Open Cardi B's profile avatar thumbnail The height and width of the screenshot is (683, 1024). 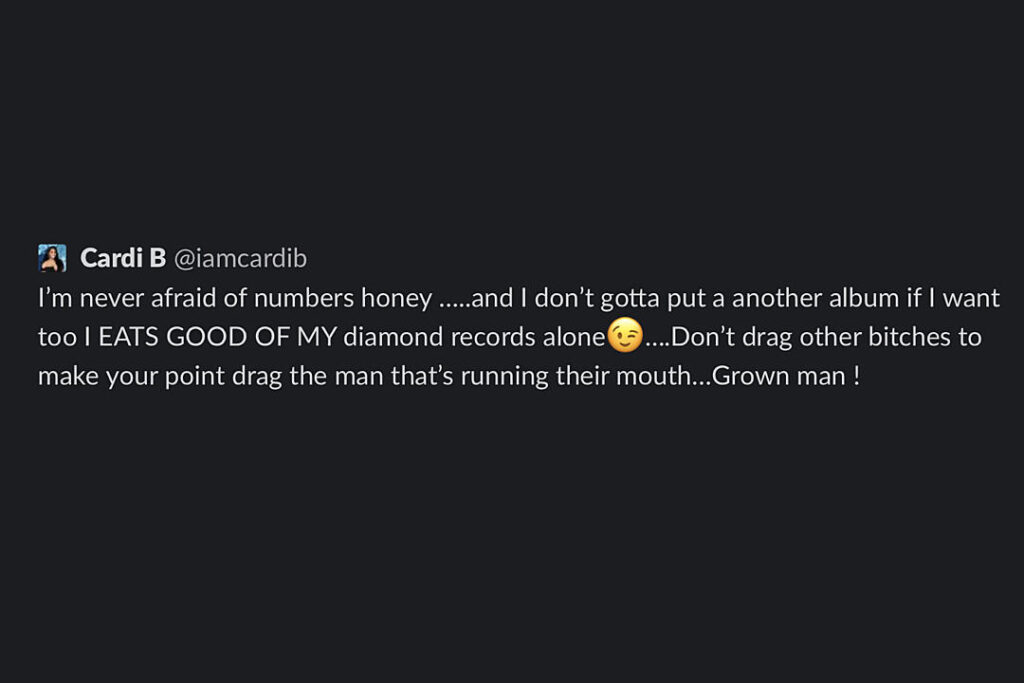click(52, 258)
